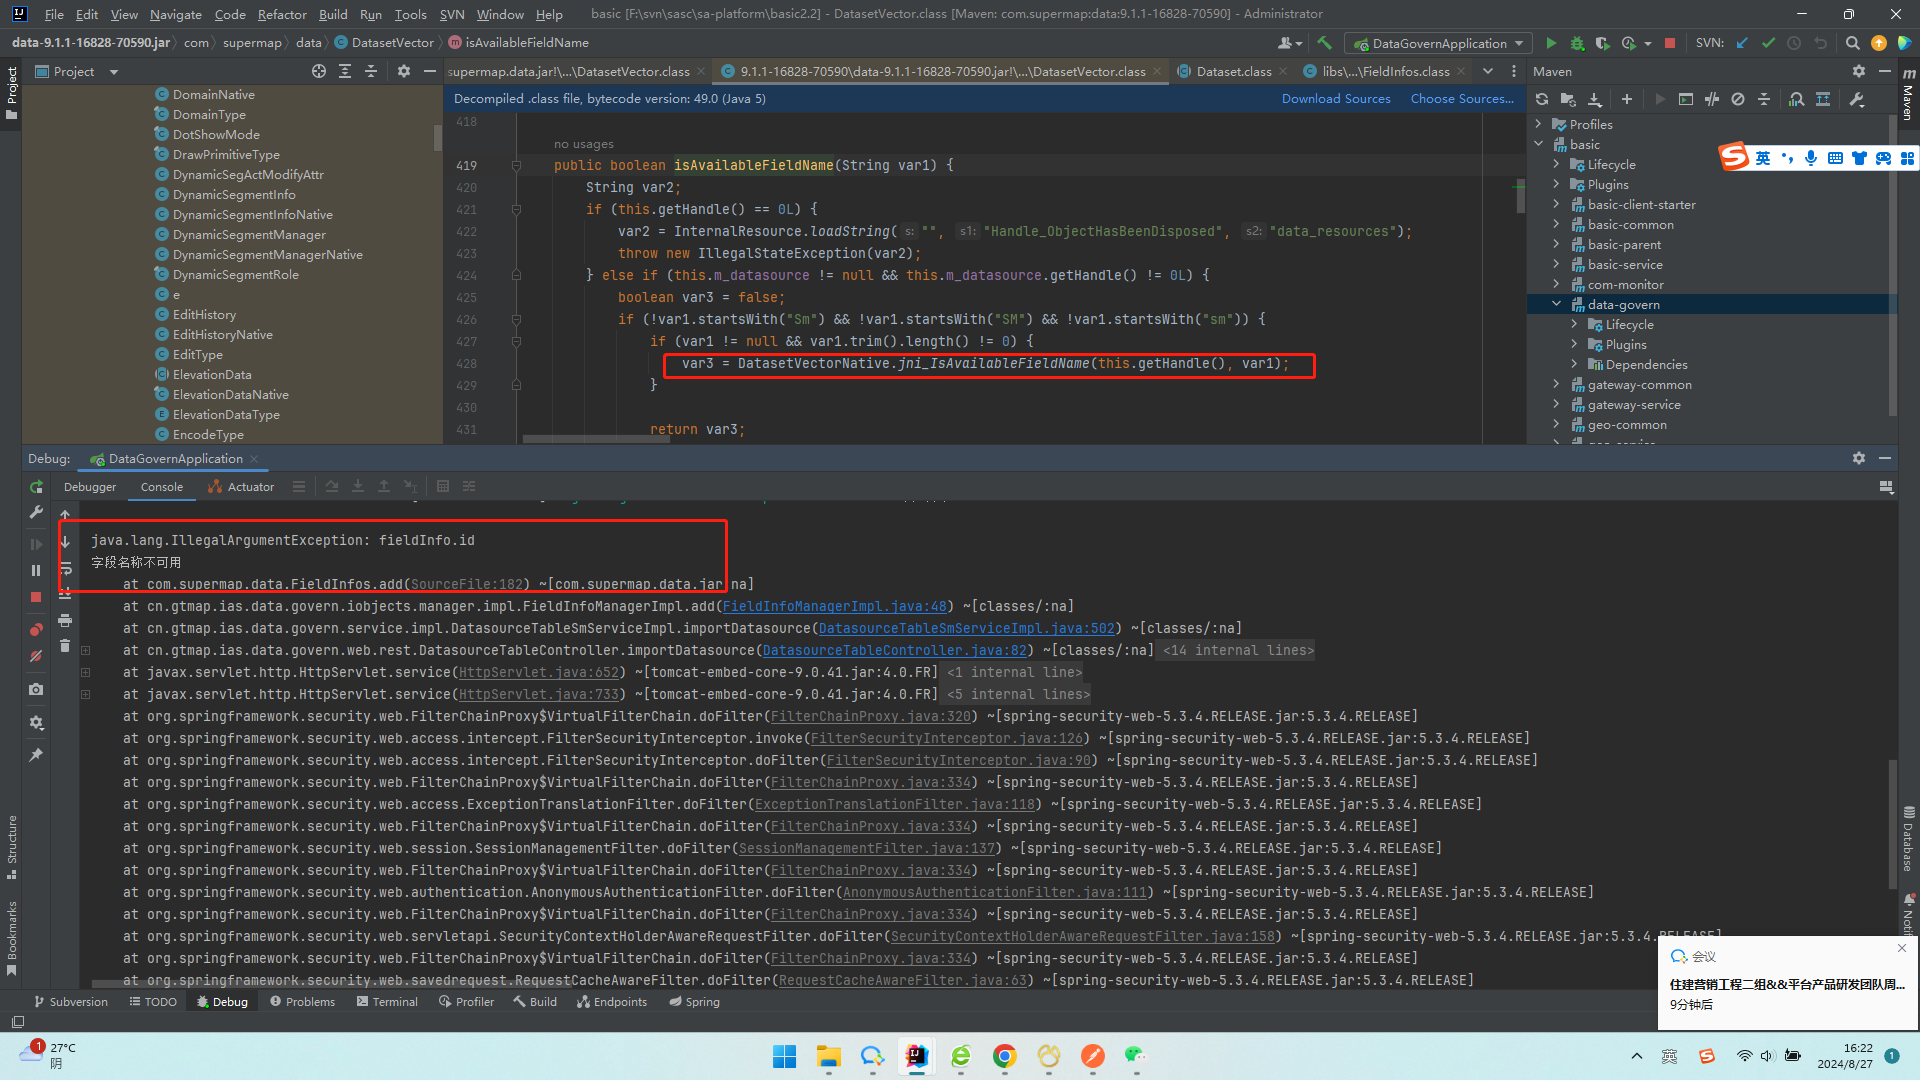Open the FieldInfoManagerImpl.java:48 stack trace link
This screenshot has height=1080, width=1920.
pos(834,606)
